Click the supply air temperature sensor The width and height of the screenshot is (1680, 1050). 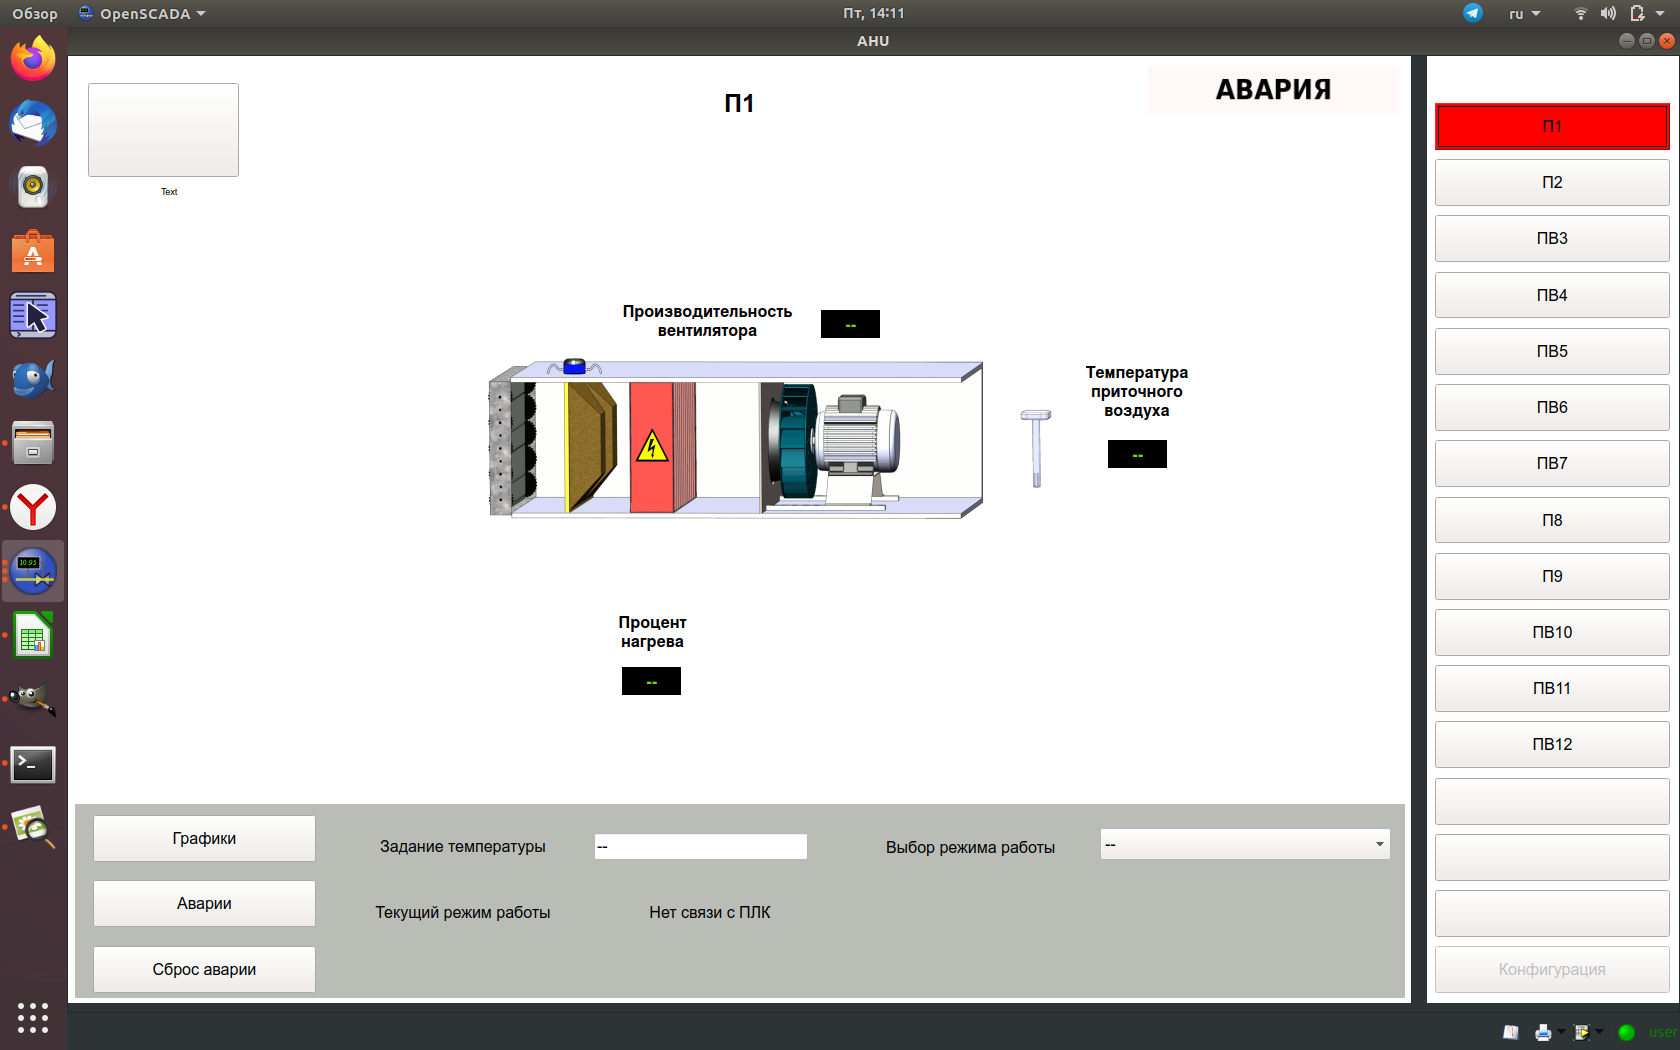pyautogui.click(x=1036, y=447)
